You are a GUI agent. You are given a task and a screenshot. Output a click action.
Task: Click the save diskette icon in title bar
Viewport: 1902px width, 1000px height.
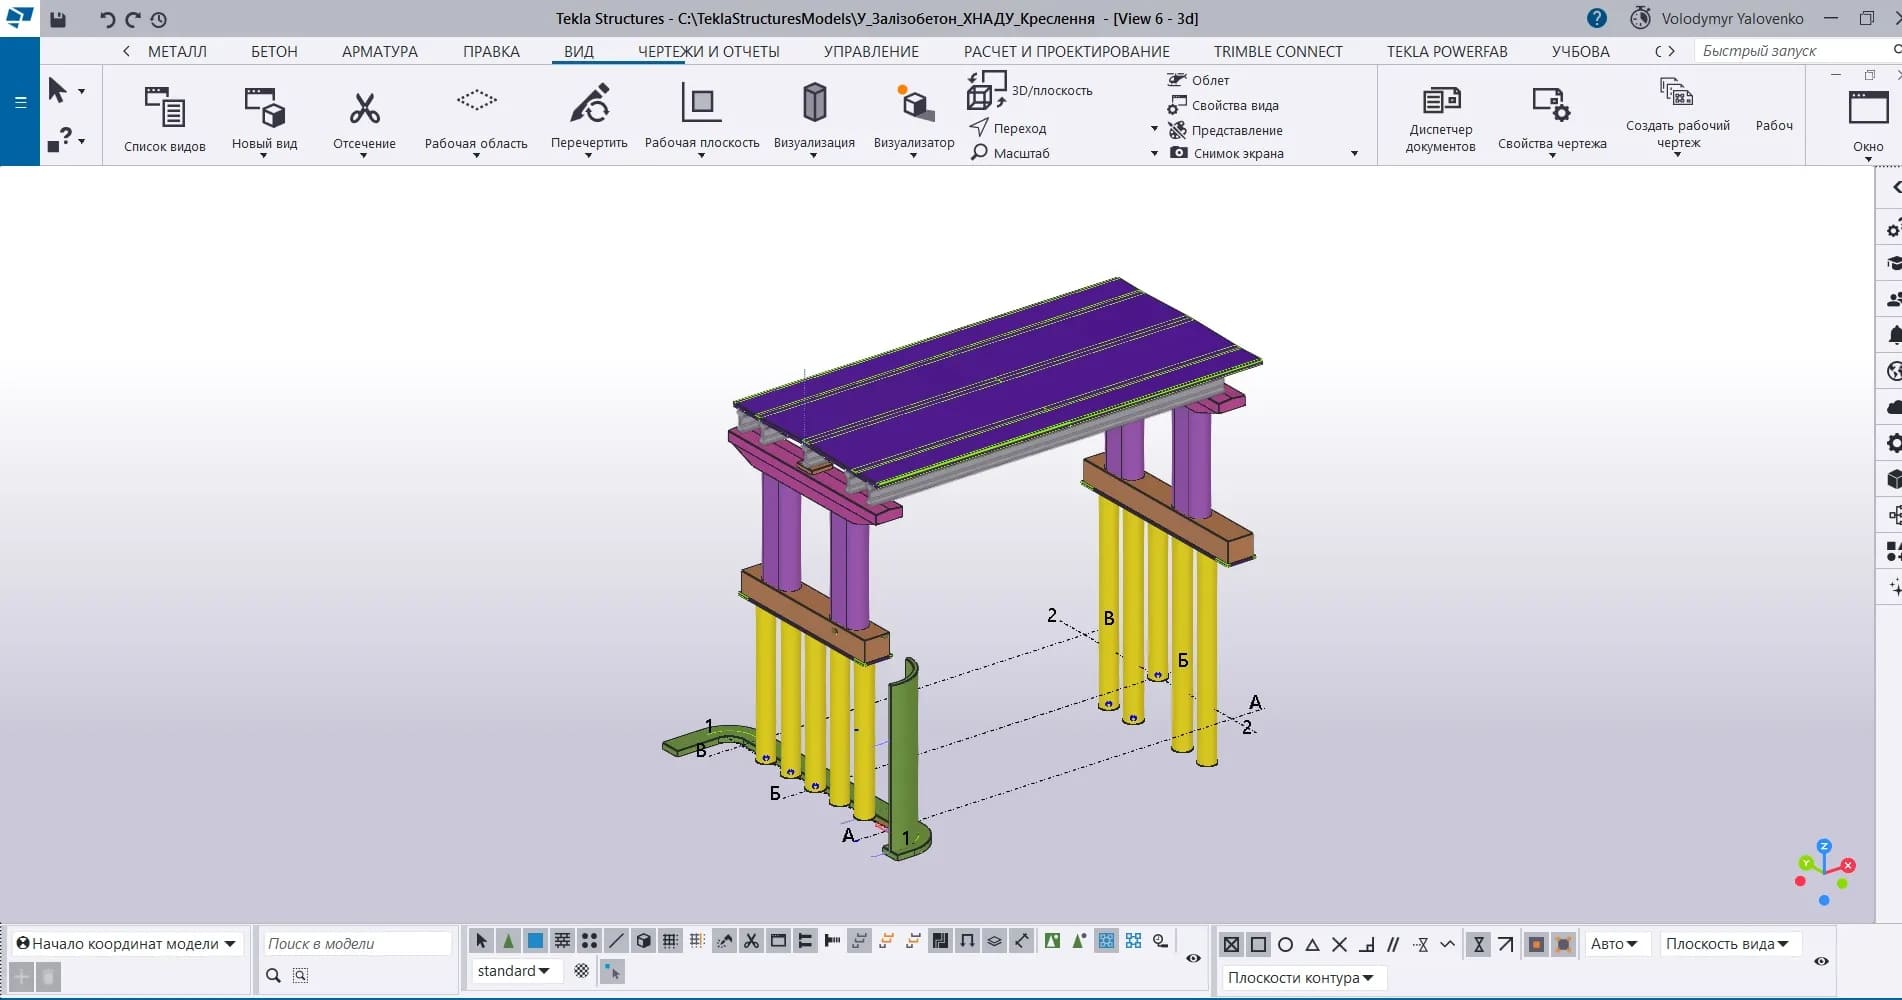point(58,19)
